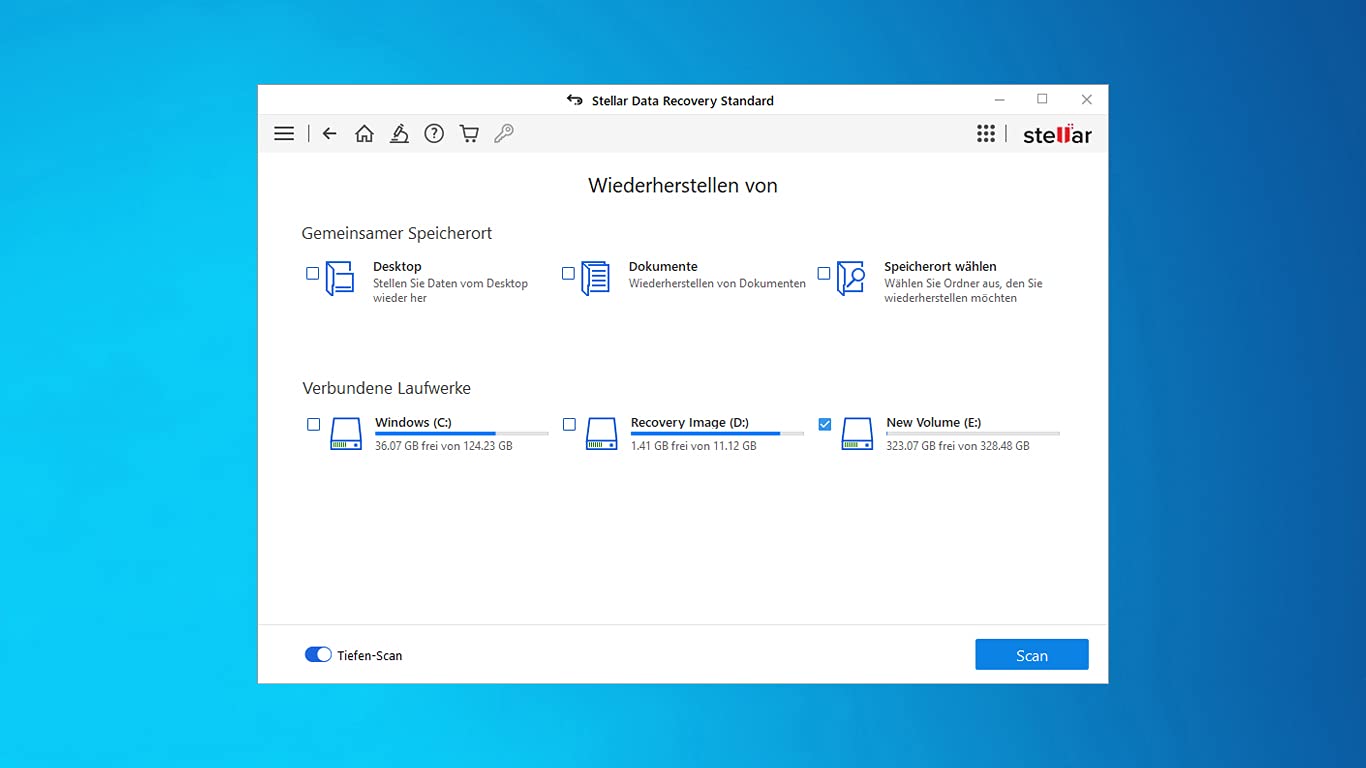This screenshot has height=768, width=1366.
Task: Click the shopping cart icon
Action: pos(469,133)
